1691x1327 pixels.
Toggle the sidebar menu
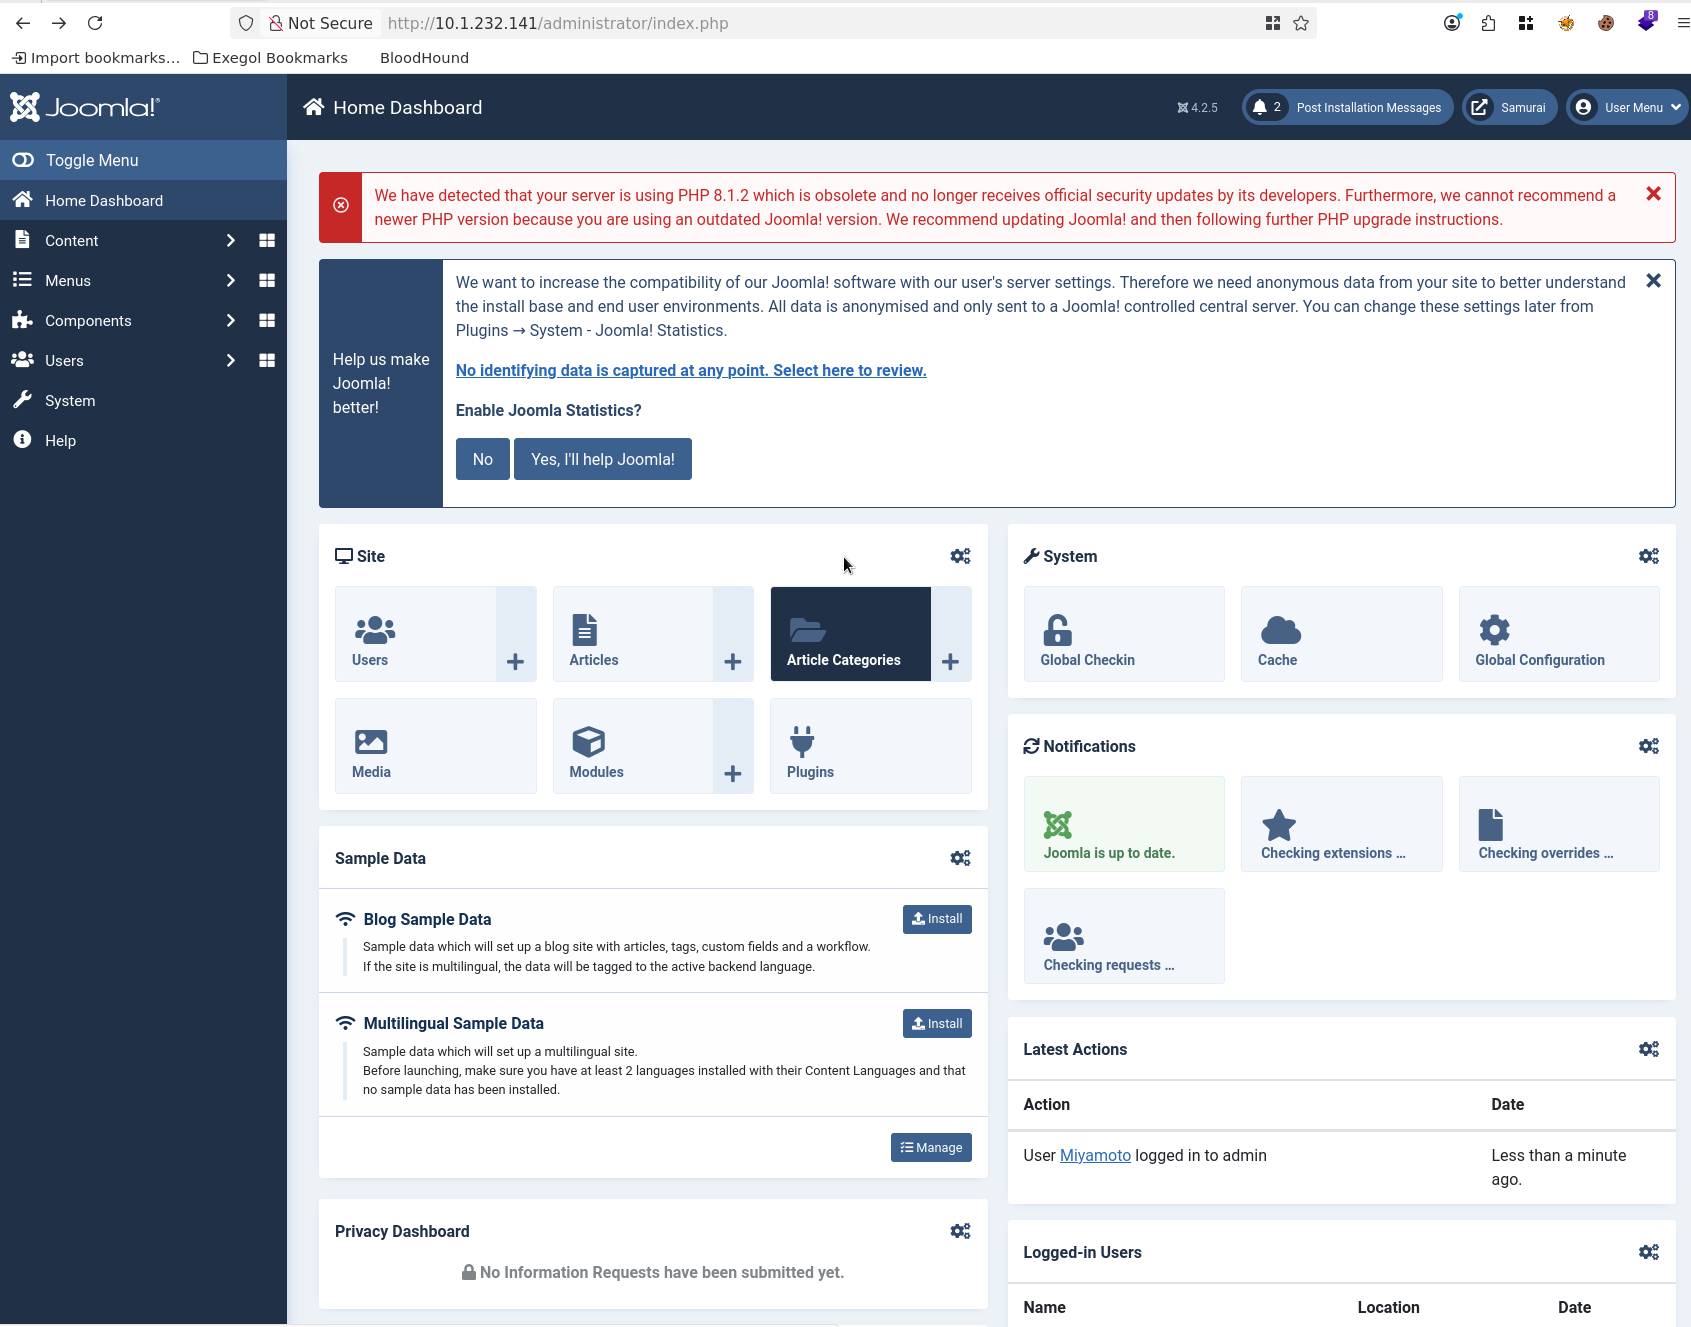[143, 160]
